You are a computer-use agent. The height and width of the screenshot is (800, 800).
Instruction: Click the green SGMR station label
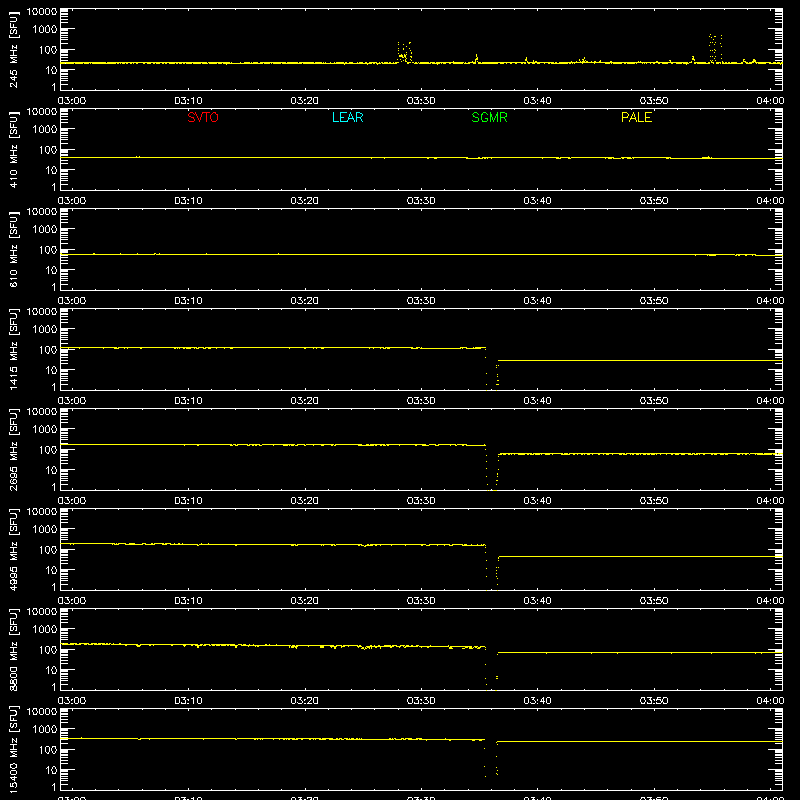[489, 117]
